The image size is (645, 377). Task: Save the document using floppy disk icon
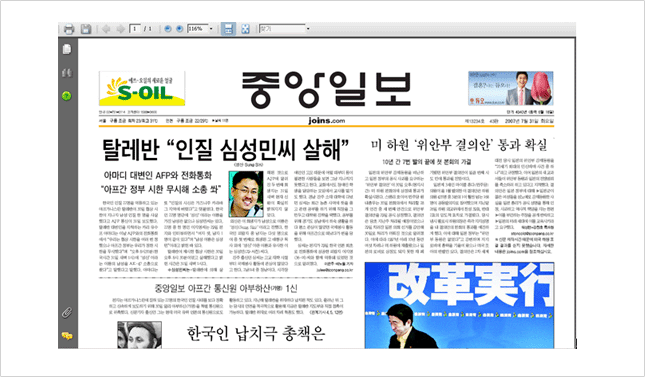pyautogui.click(x=86, y=29)
